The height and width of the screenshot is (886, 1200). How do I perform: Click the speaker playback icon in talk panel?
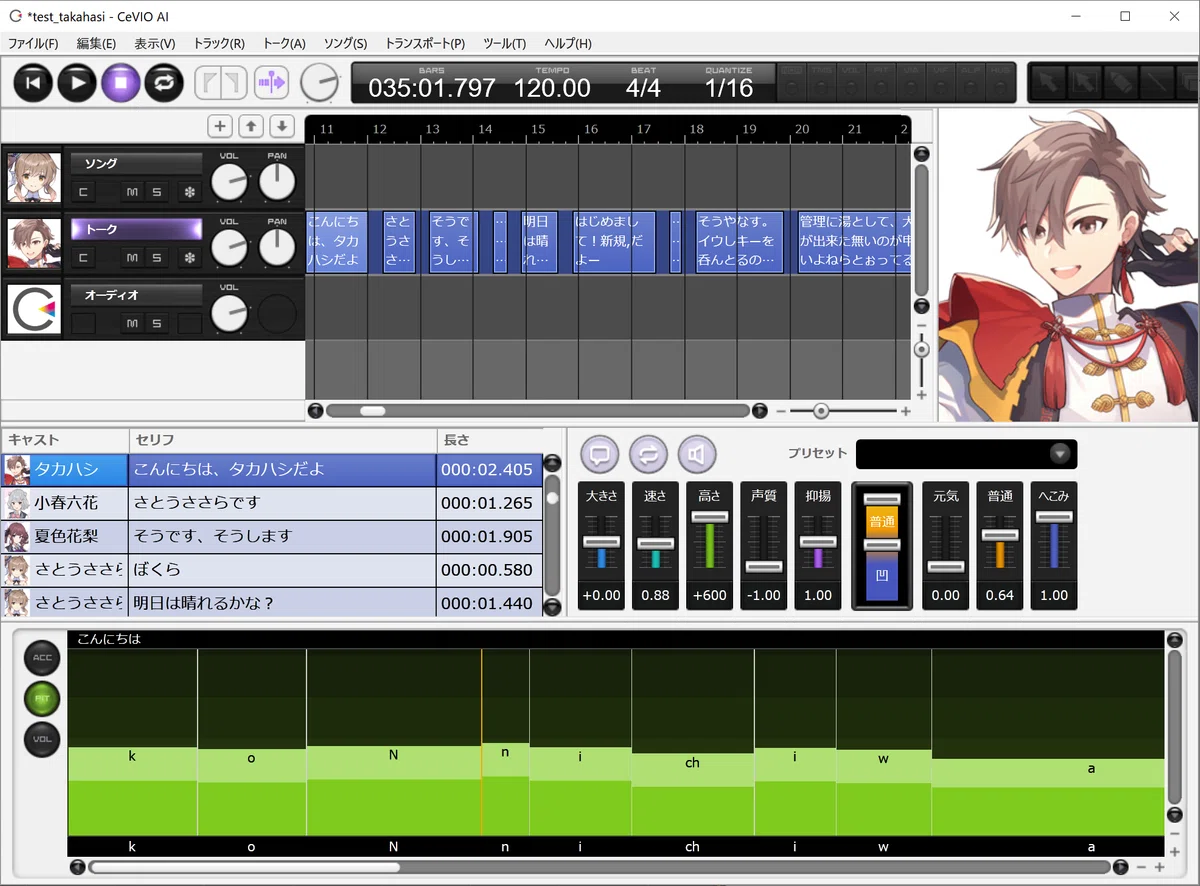coord(697,455)
